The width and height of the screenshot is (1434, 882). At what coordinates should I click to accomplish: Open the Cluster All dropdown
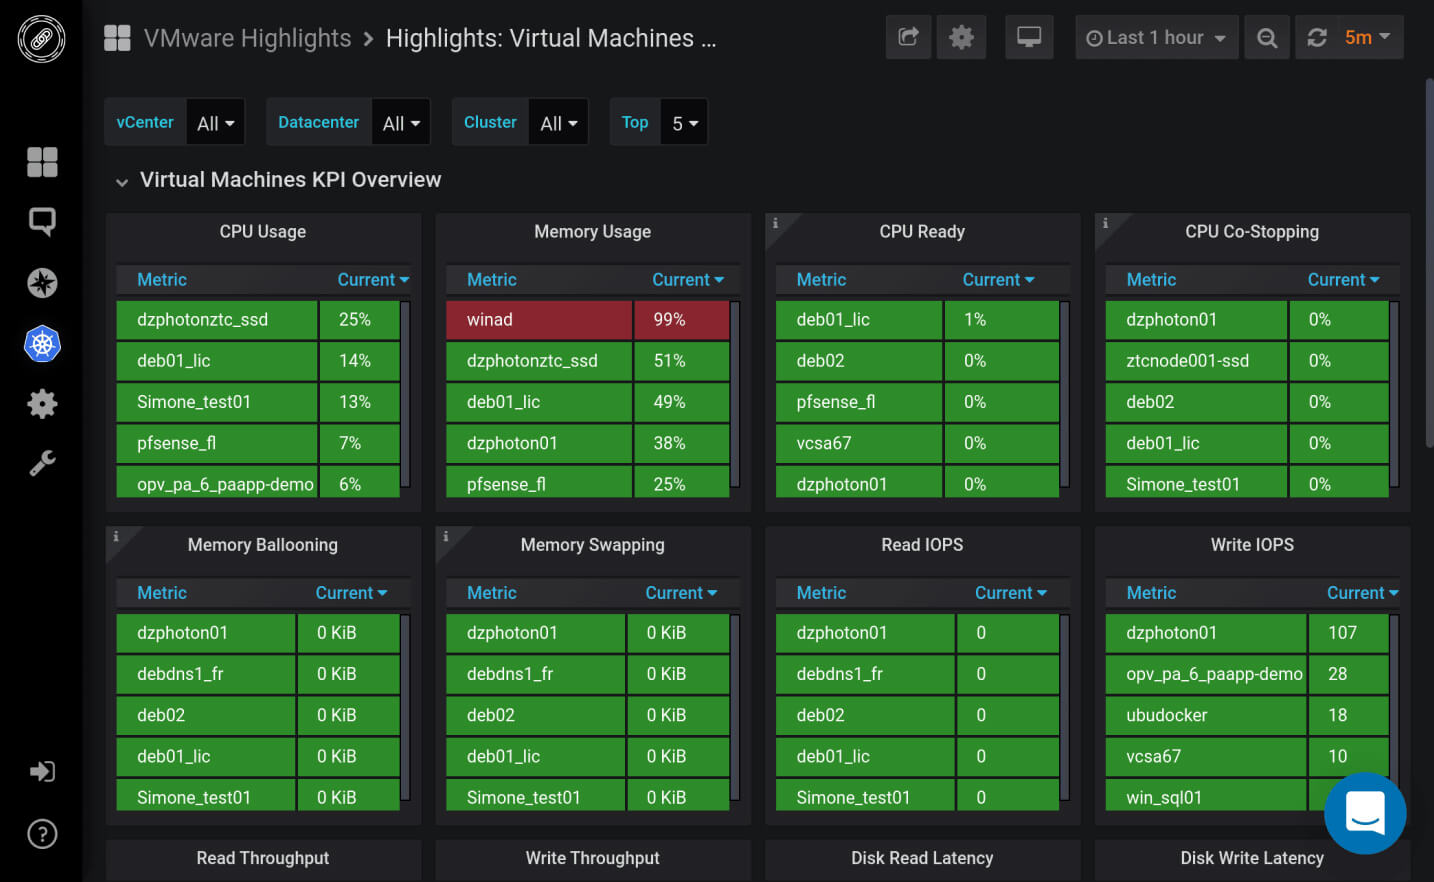point(558,122)
